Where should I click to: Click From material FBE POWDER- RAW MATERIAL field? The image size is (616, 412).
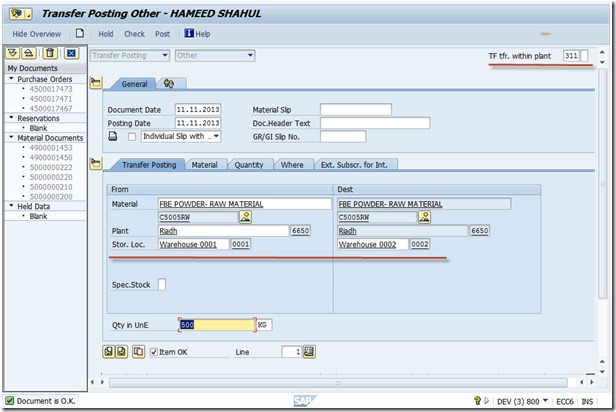click(245, 204)
